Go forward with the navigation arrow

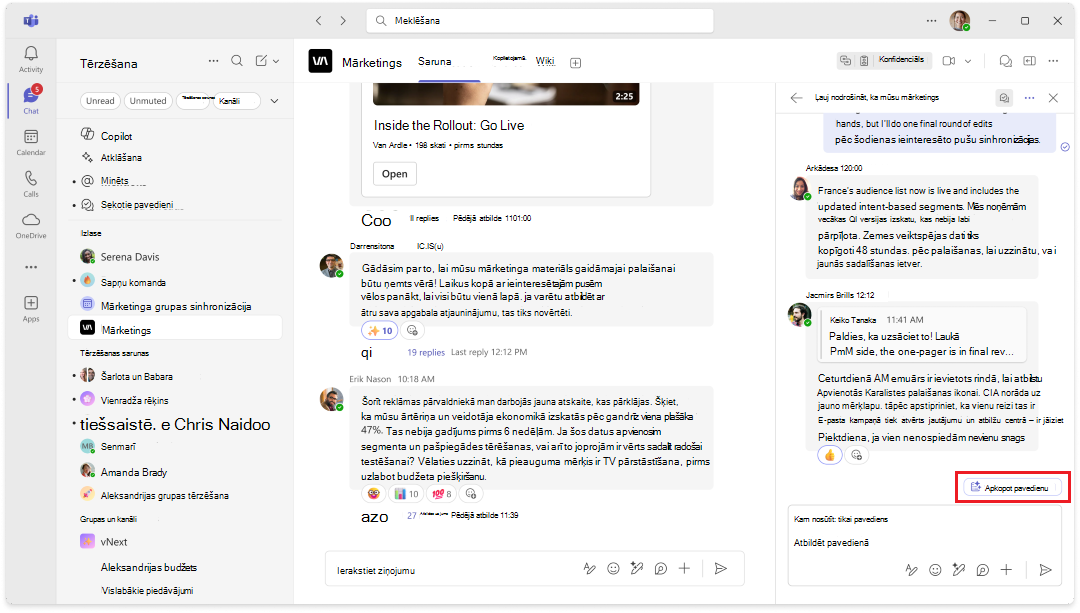343,21
